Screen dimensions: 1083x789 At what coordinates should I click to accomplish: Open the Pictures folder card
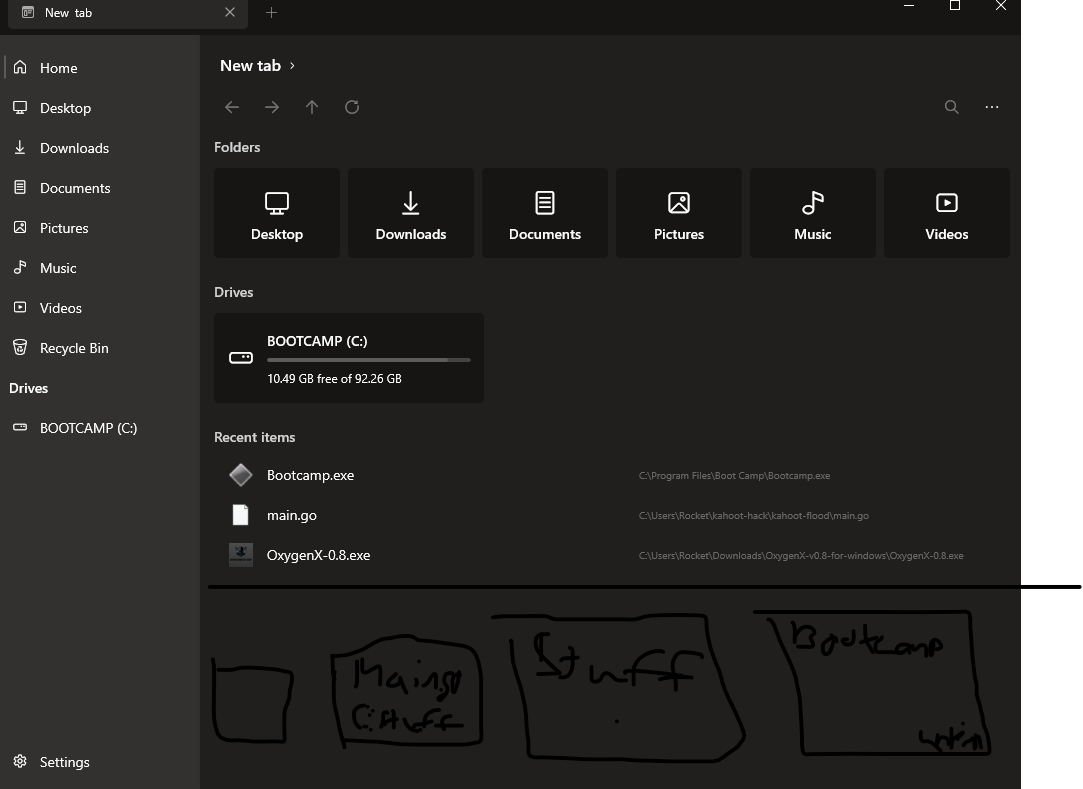[678, 212]
